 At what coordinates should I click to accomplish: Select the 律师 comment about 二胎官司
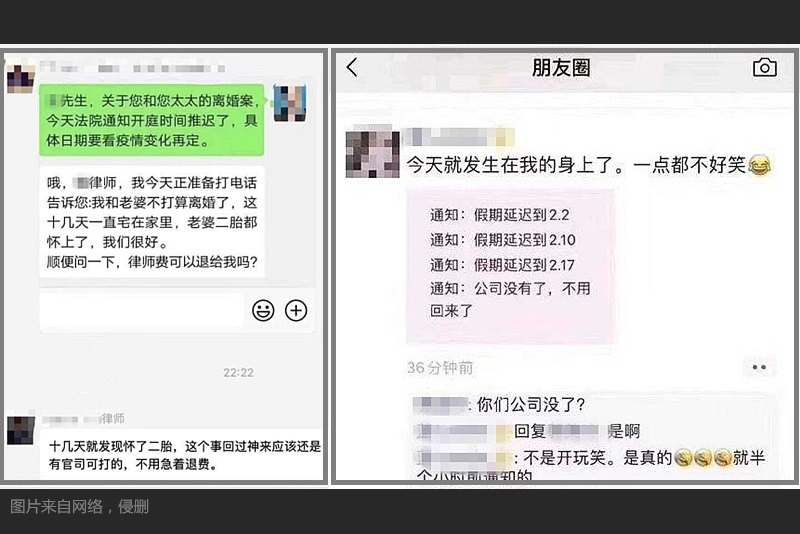pyautogui.click(x=185, y=455)
